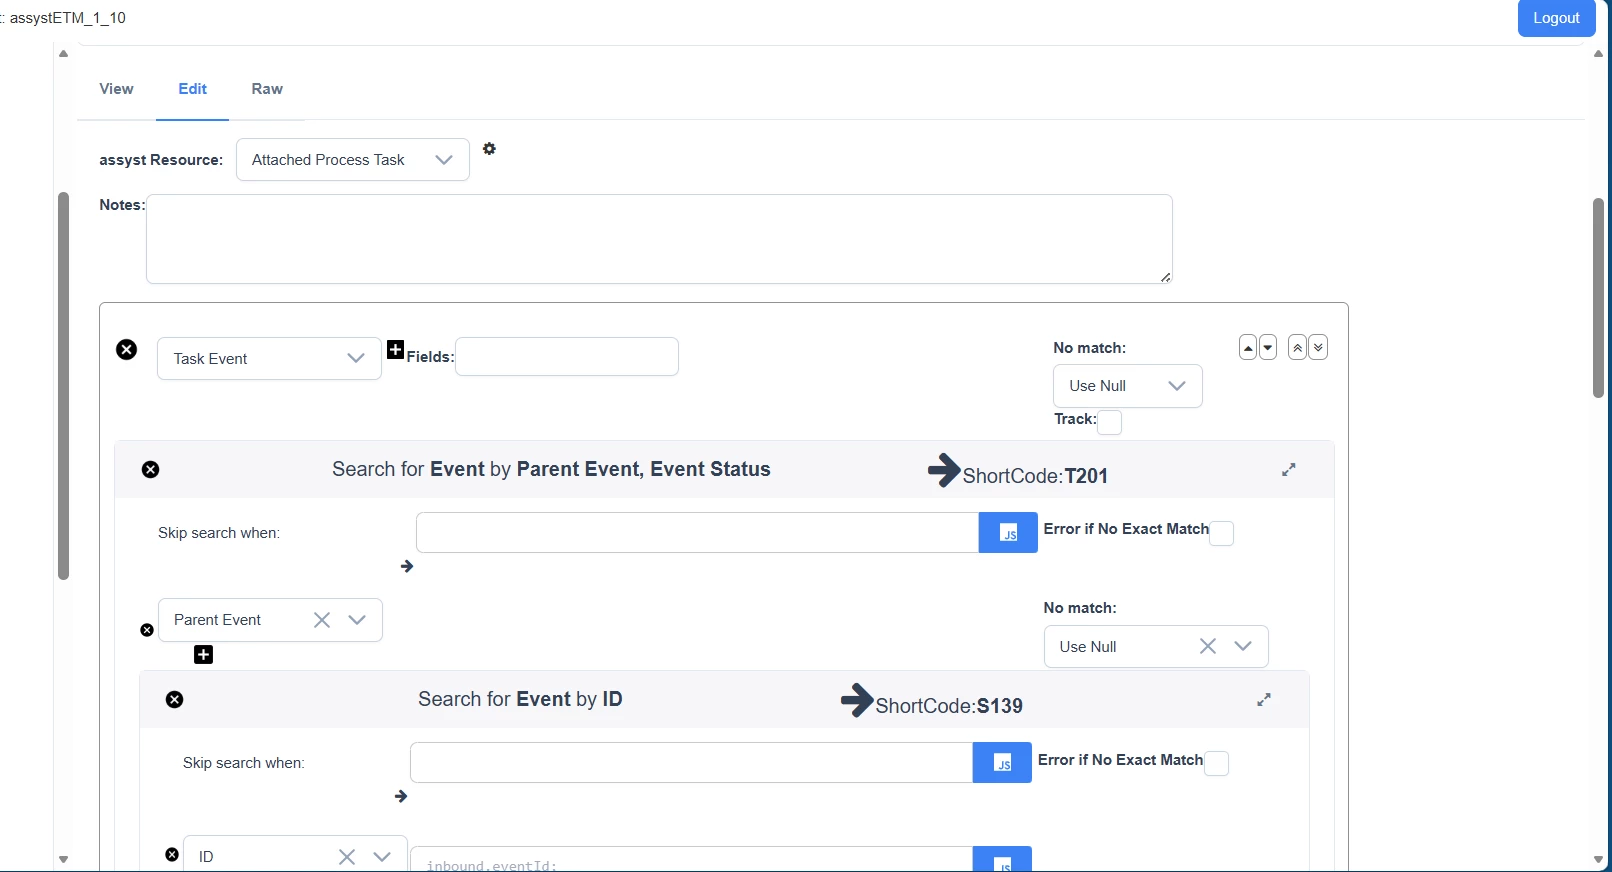
Task: Click the gear icon beside assyst Resource
Action: click(489, 149)
